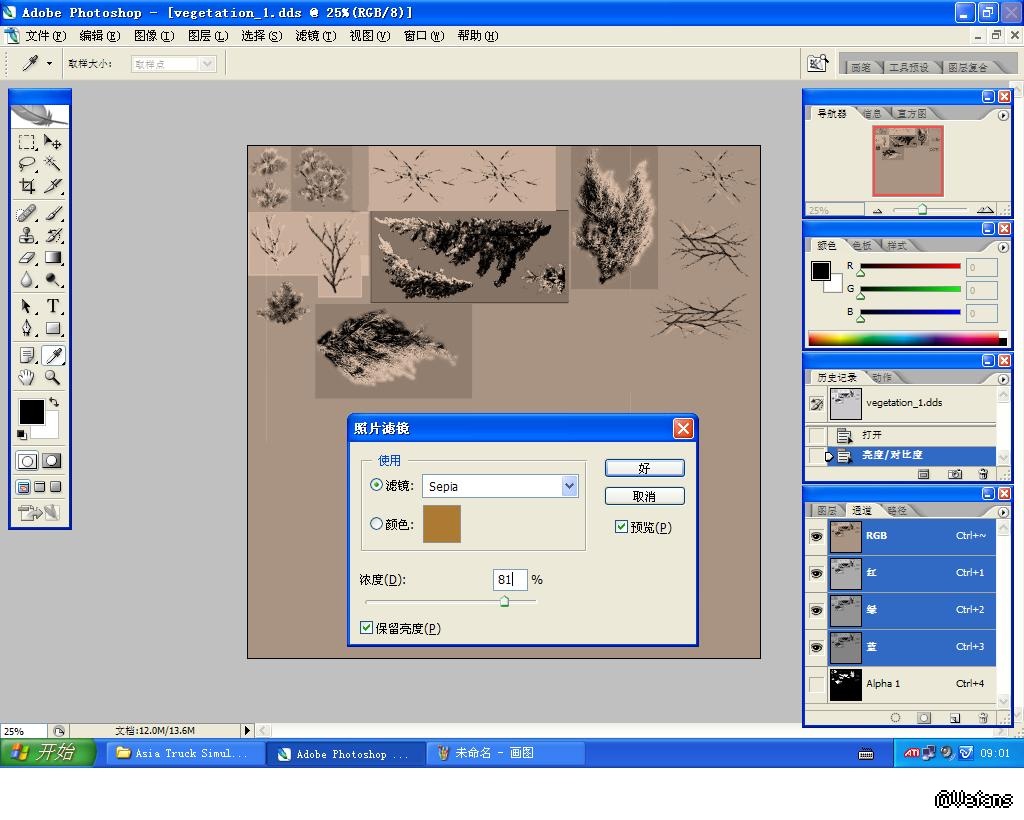Hide the 红 (Red) channel eye icon
The width and height of the screenshot is (1024, 820).
[x=816, y=573]
